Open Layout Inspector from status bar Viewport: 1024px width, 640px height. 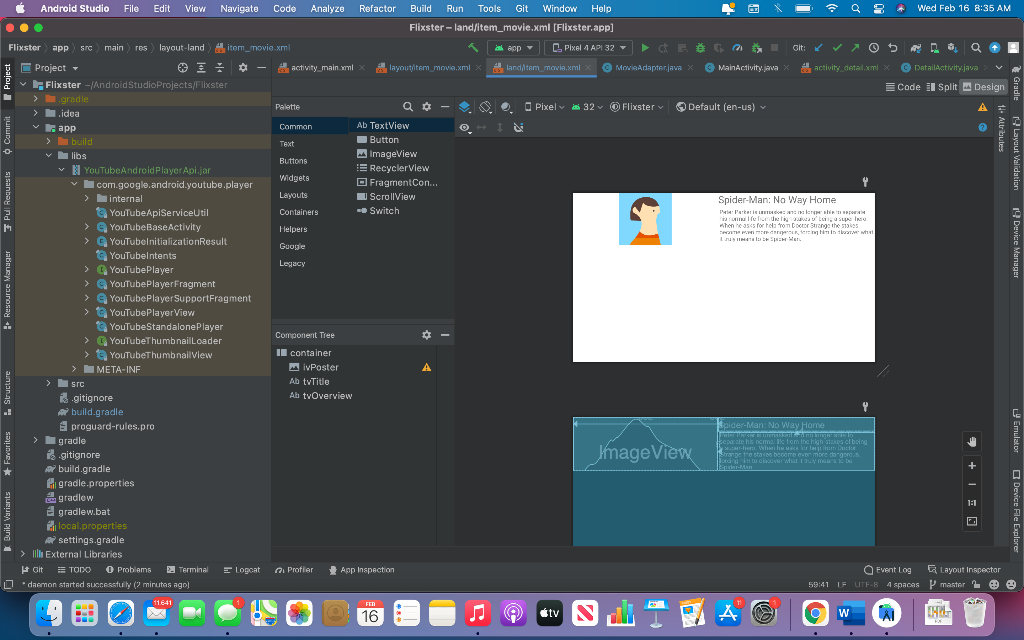(964, 570)
